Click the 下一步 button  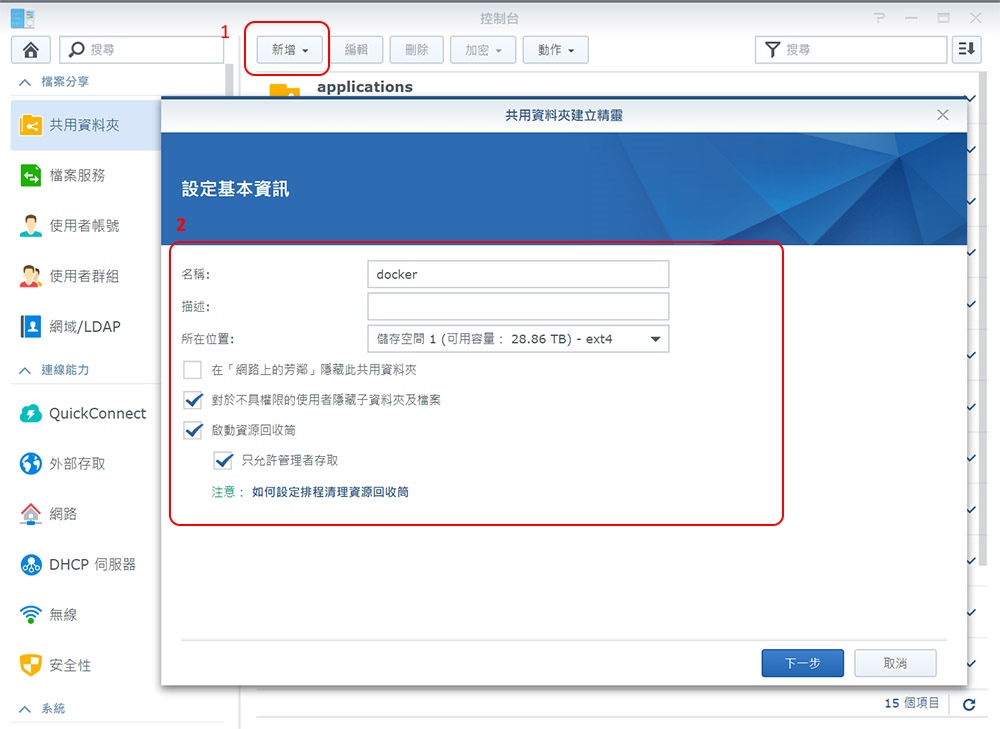(802, 663)
